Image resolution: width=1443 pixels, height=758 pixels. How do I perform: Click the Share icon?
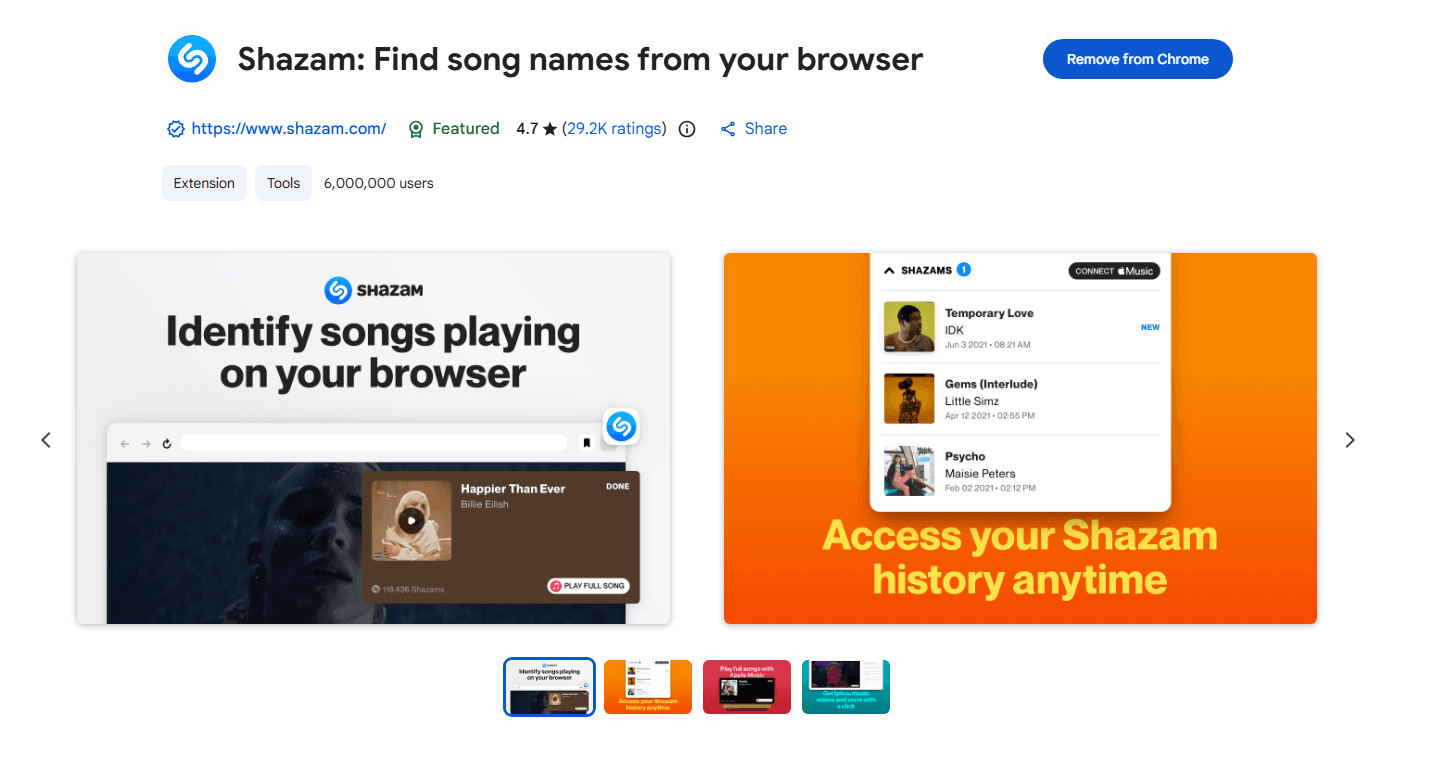[x=728, y=129]
